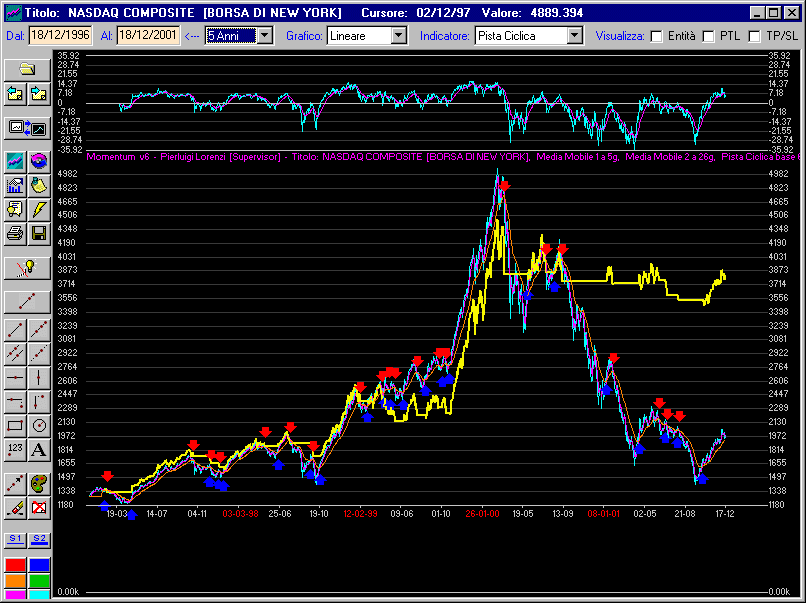Click the 4982 price label on left axis
806x603 pixels.
click(x=68, y=174)
